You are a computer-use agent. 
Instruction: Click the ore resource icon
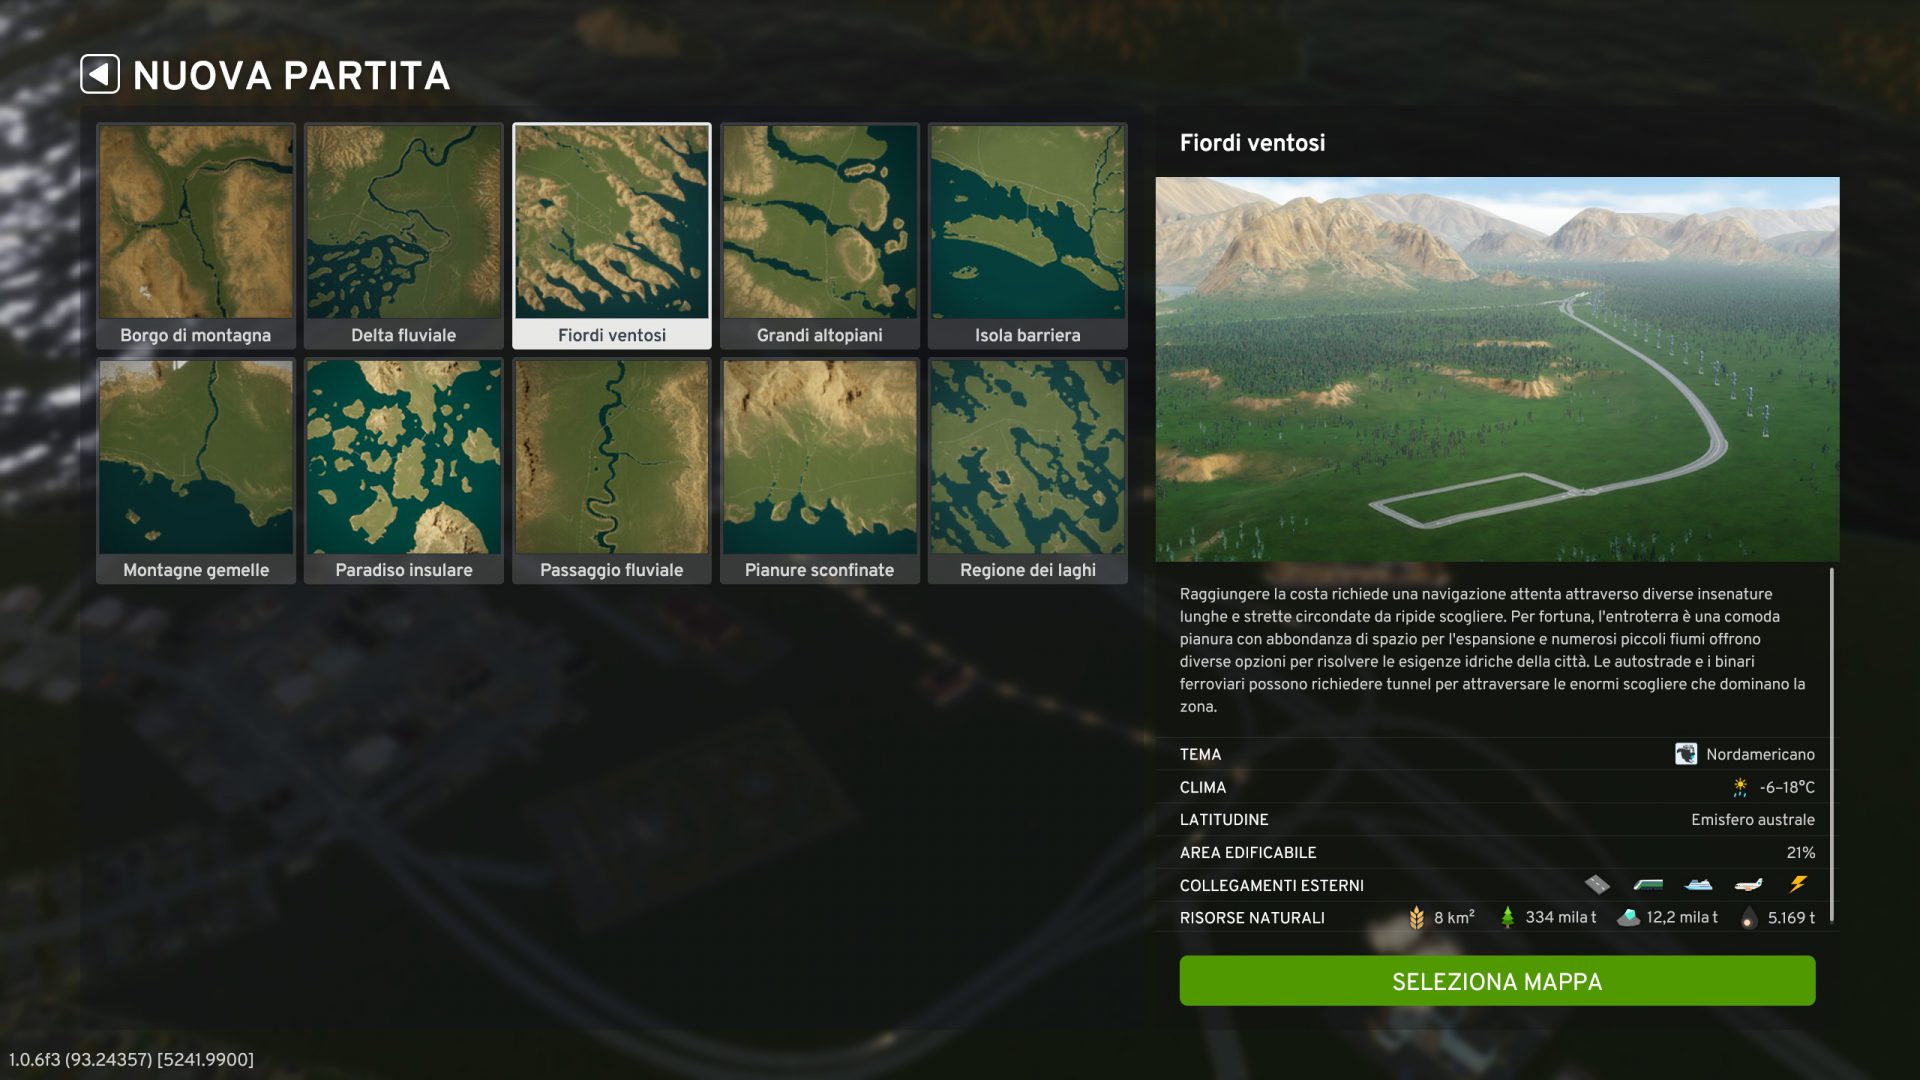(x=1628, y=917)
